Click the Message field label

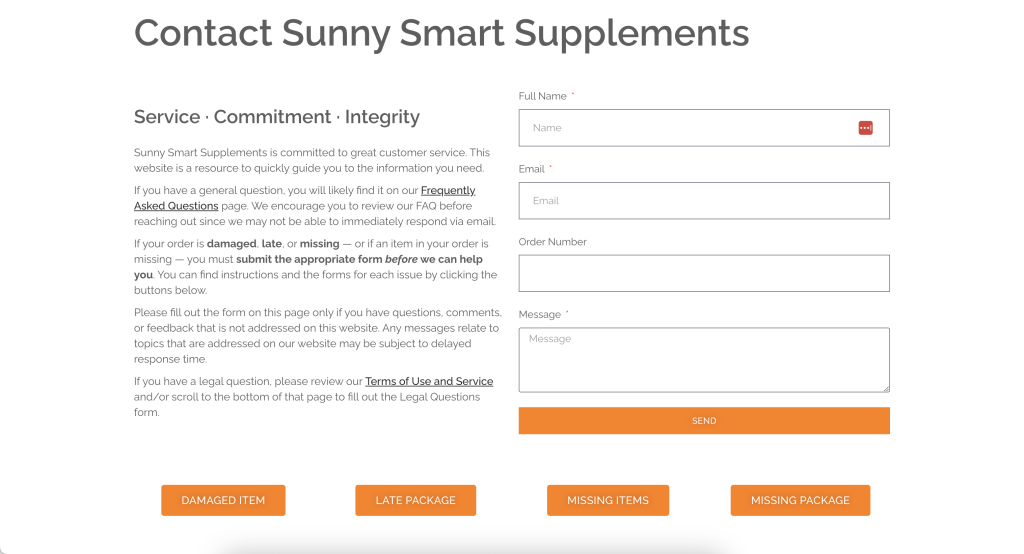coord(539,315)
